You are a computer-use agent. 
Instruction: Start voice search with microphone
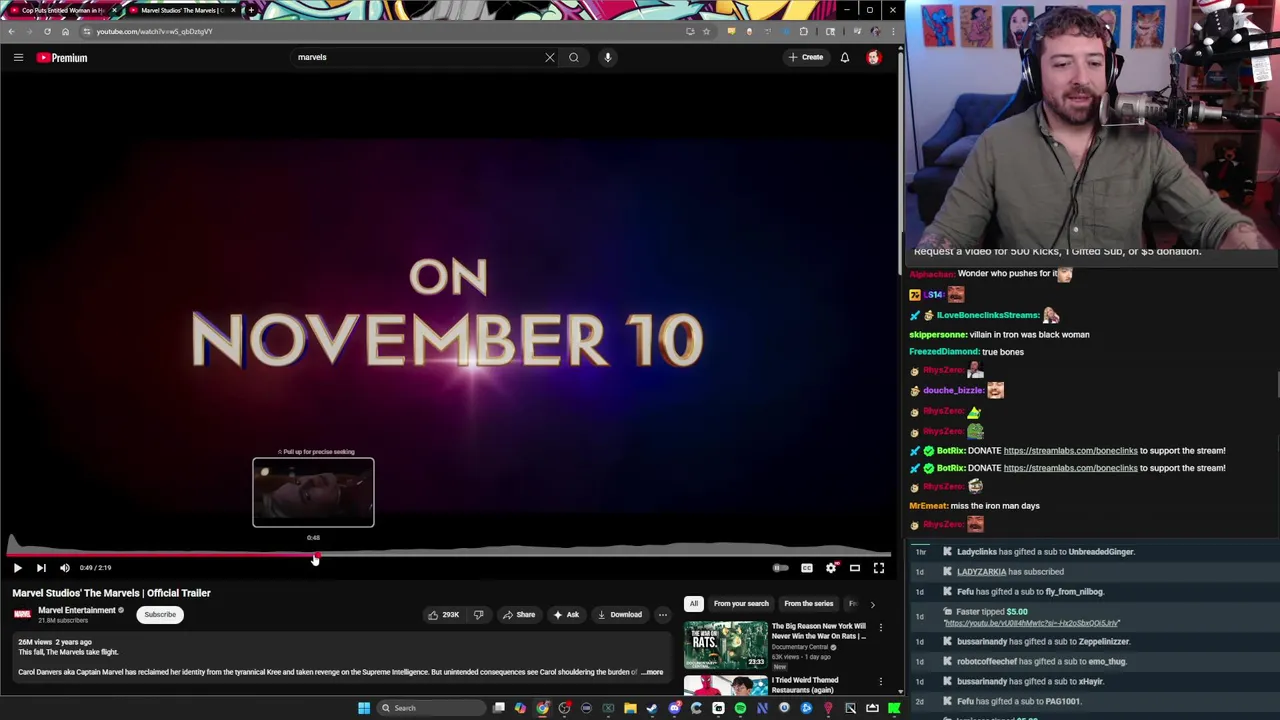pyautogui.click(x=607, y=57)
